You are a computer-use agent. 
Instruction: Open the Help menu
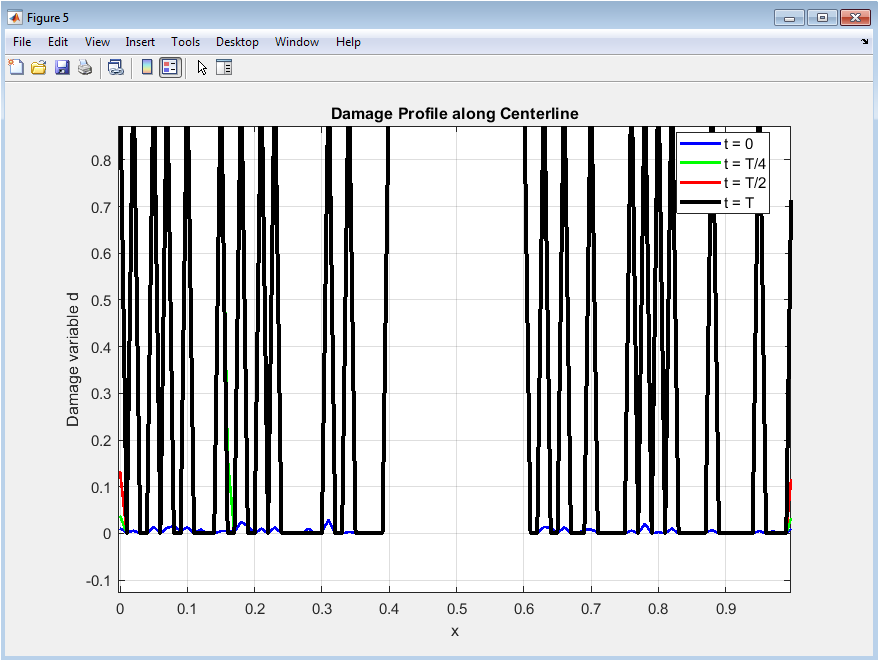348,42
